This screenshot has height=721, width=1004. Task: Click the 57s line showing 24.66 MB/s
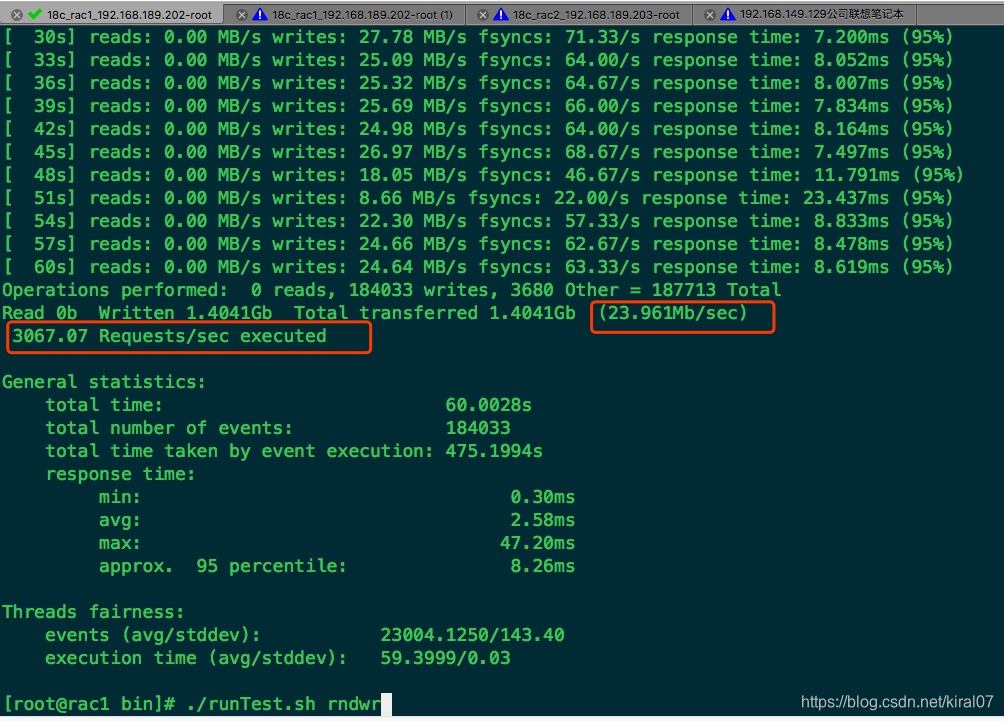478,244
